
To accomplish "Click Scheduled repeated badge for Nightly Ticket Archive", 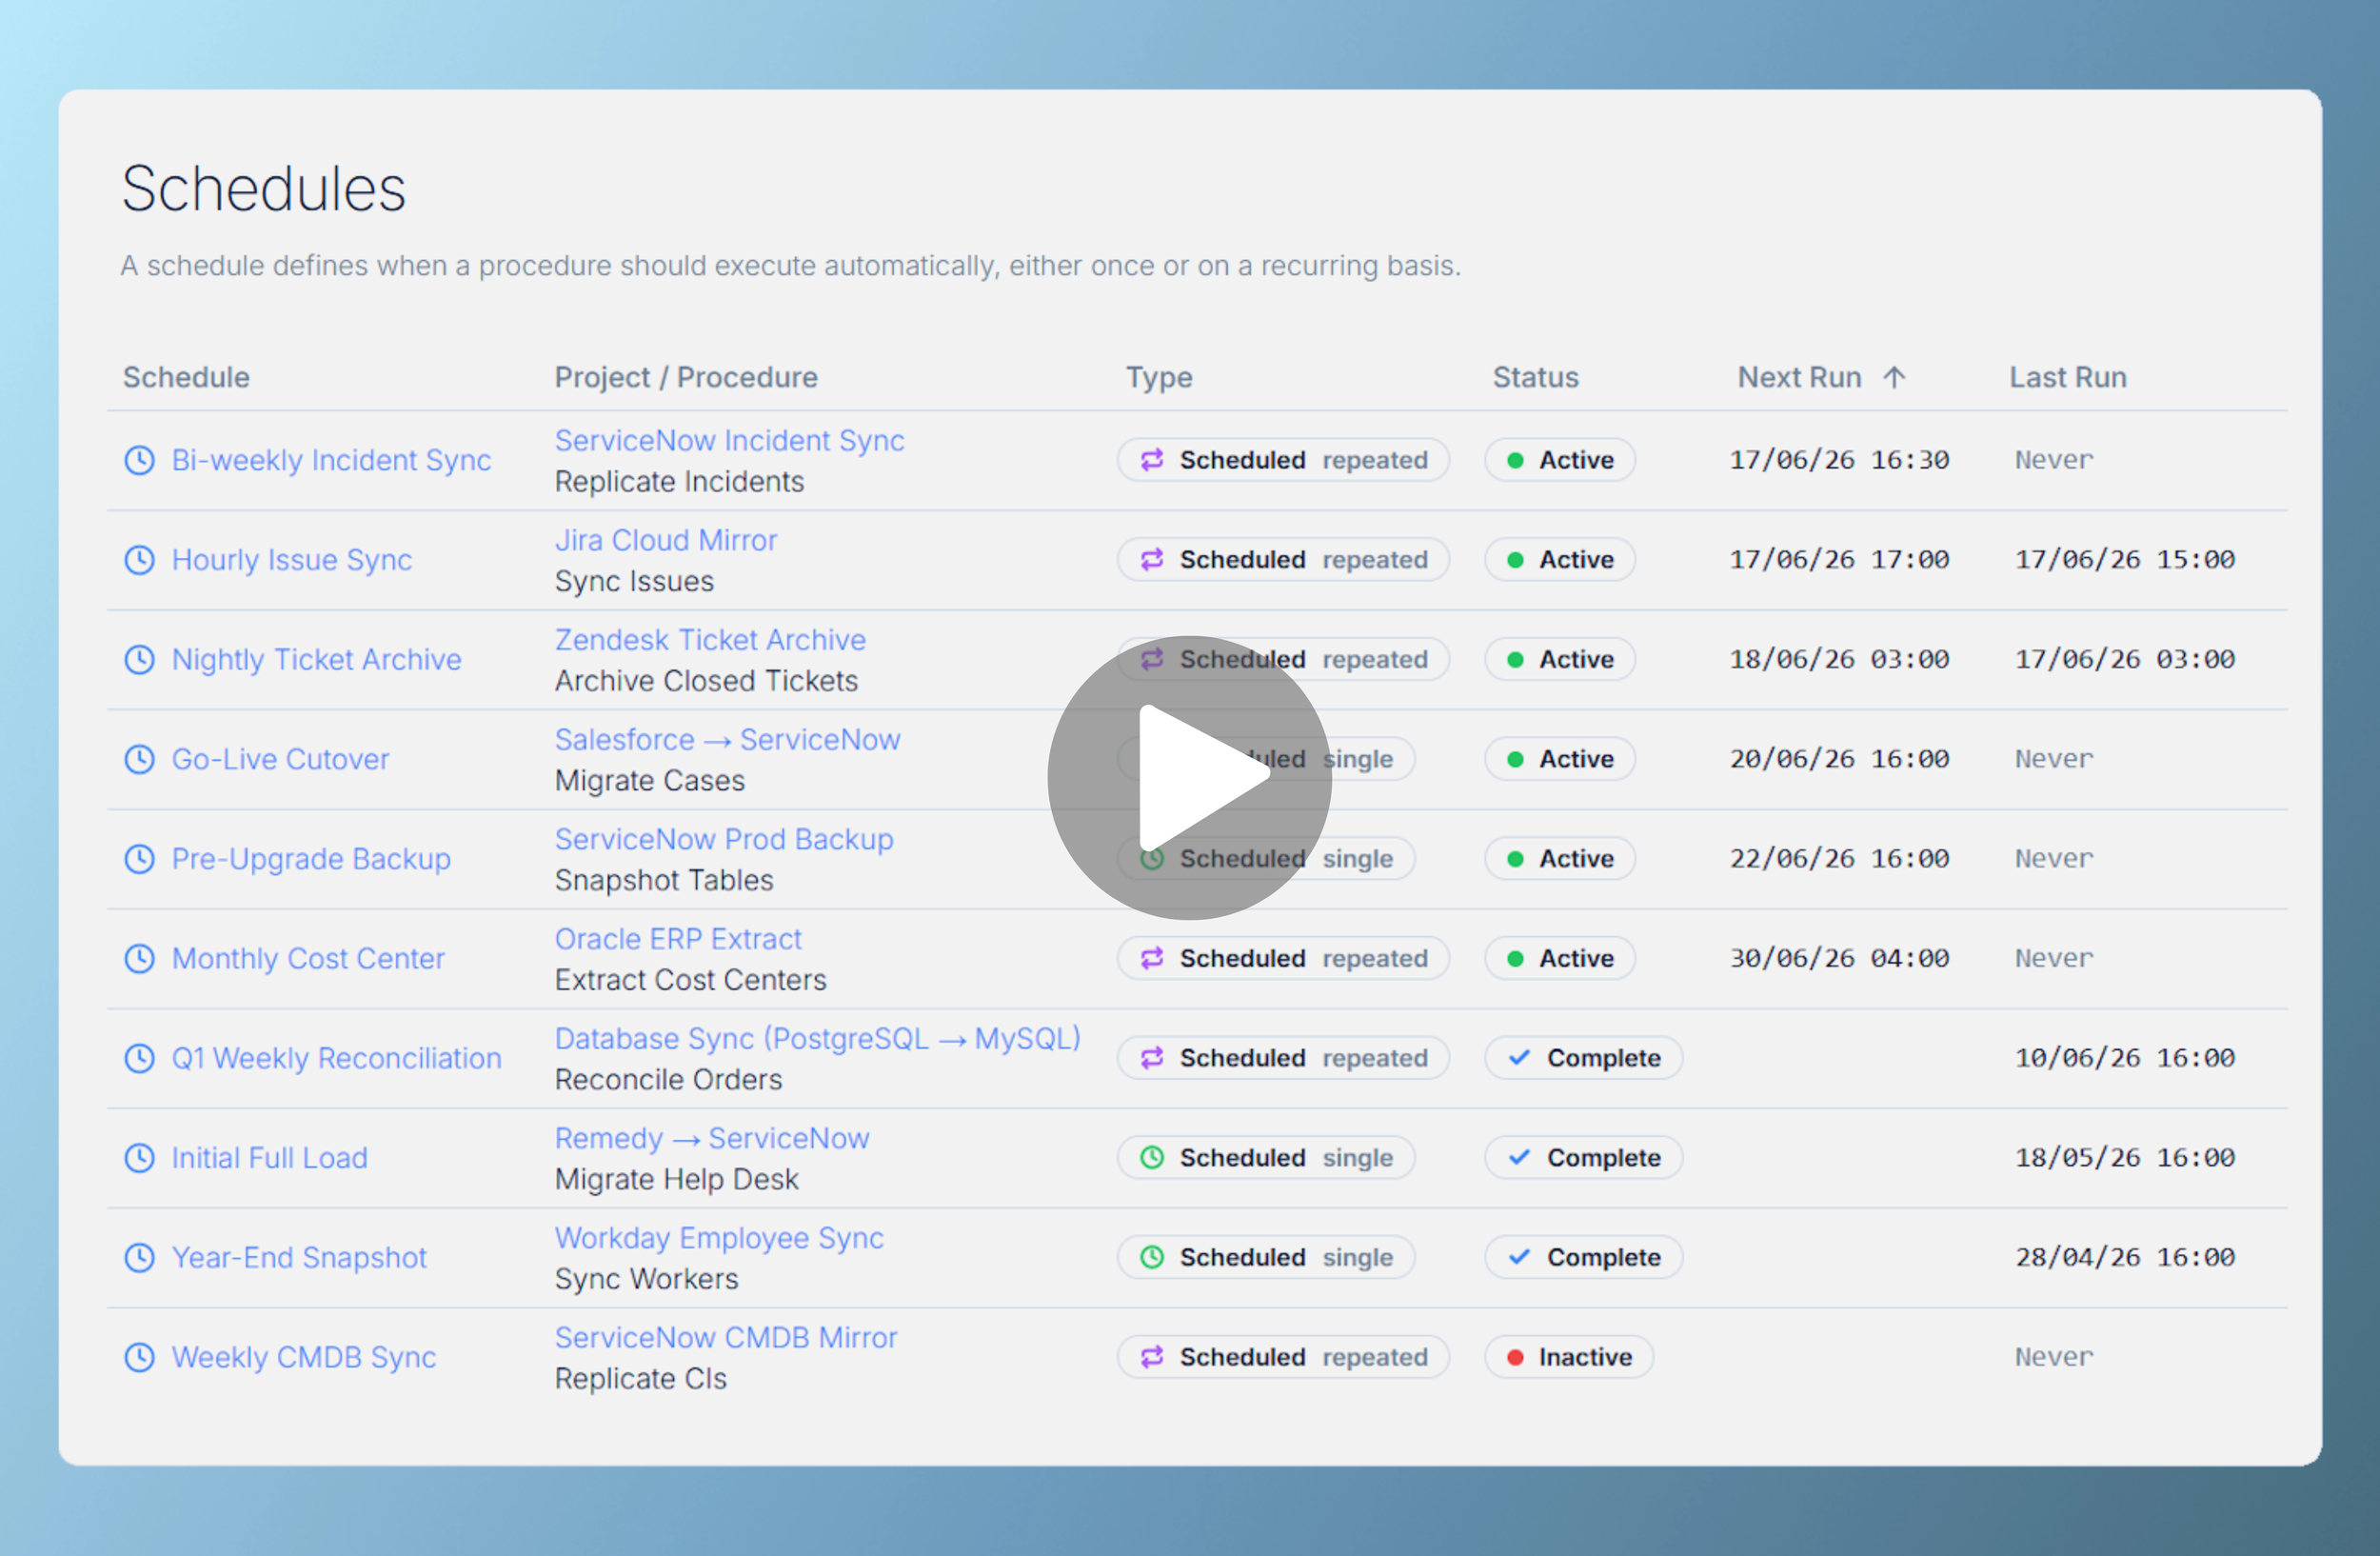I will point(1282,659).
